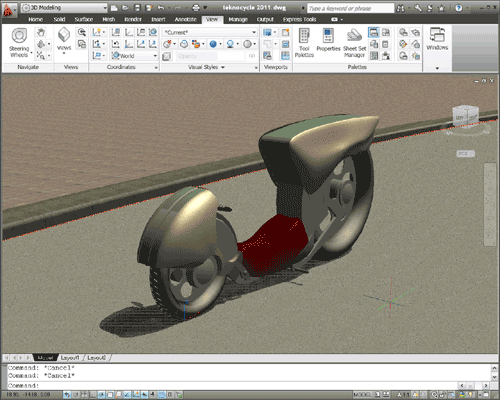Screen dimensions: 500x400
Task: Toggle the X-ray effect icon beside Opacity
Action: point(167,56)
